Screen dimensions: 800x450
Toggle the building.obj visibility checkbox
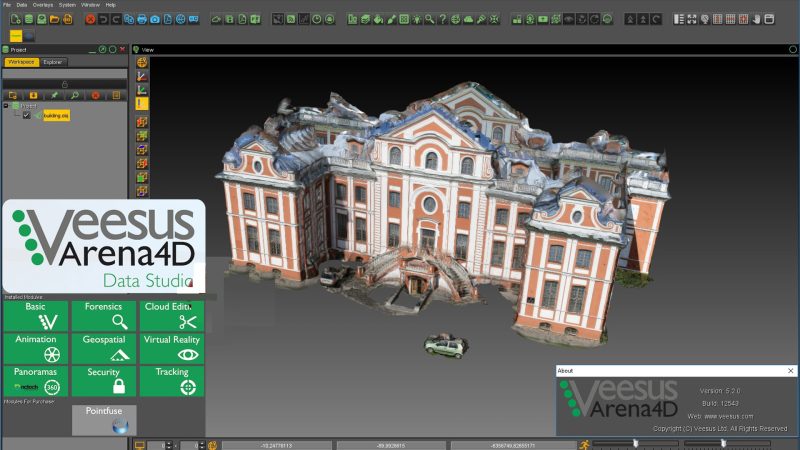tap(26, 116)
